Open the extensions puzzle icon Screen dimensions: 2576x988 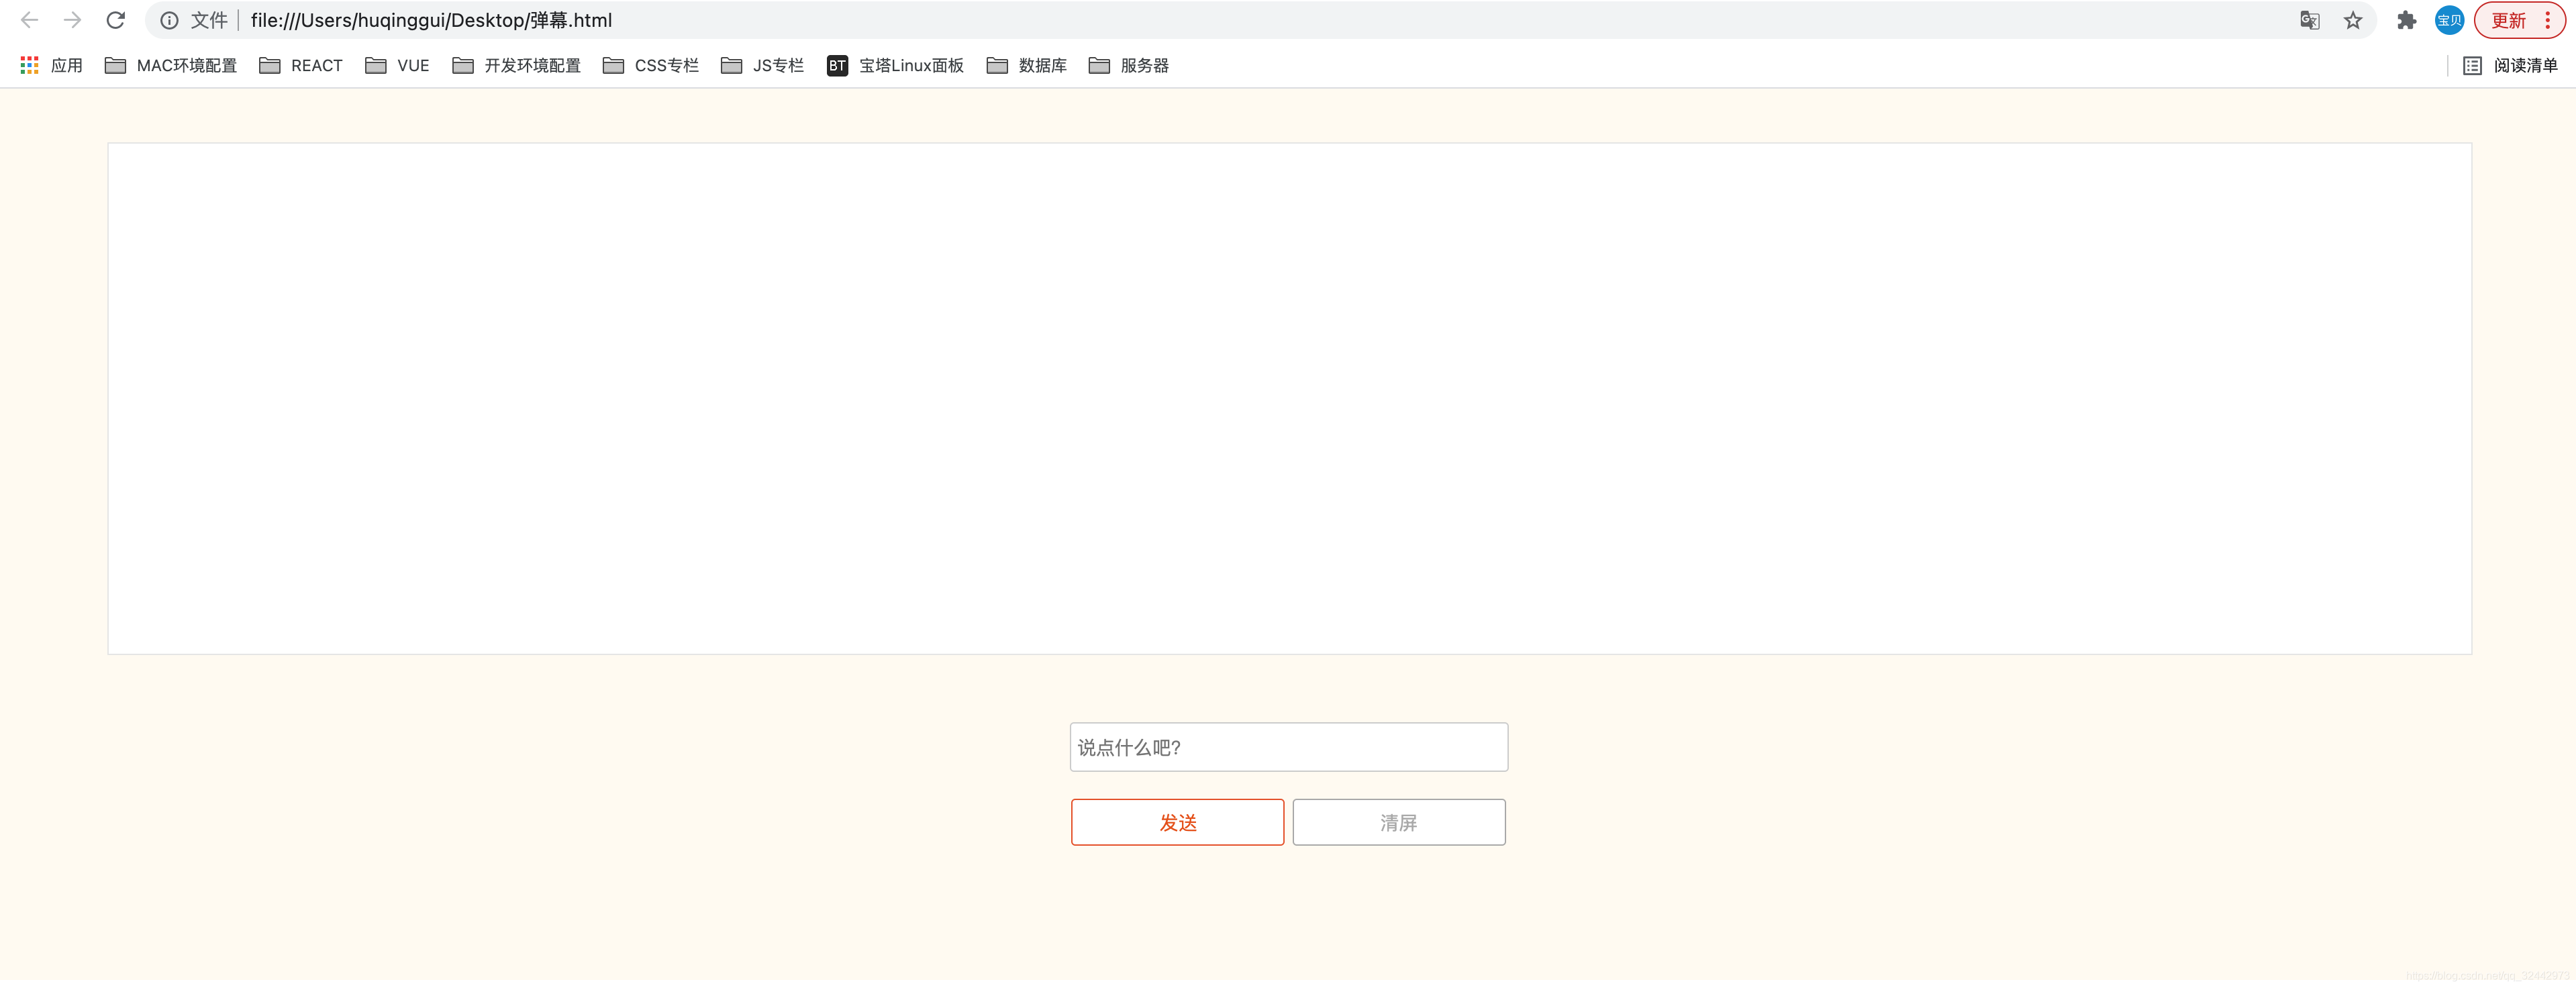(2406, 20)
